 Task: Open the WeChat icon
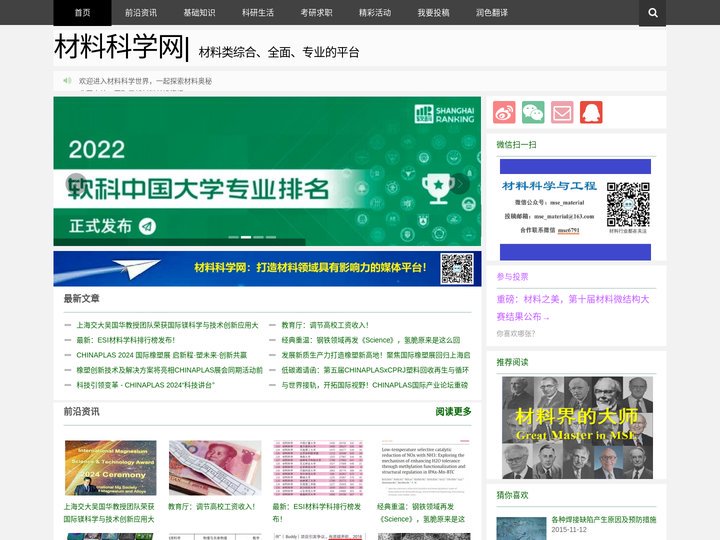tap(533, 112)
